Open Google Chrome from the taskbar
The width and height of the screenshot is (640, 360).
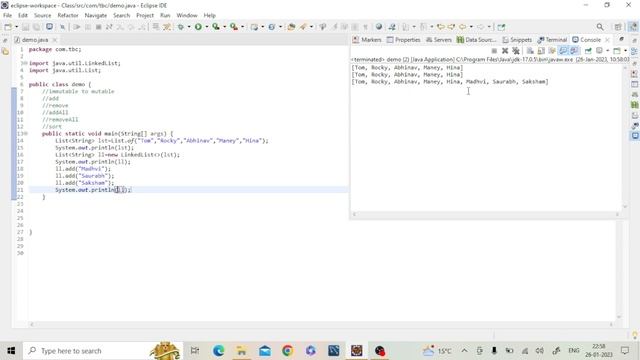click(x=287, y=351)
